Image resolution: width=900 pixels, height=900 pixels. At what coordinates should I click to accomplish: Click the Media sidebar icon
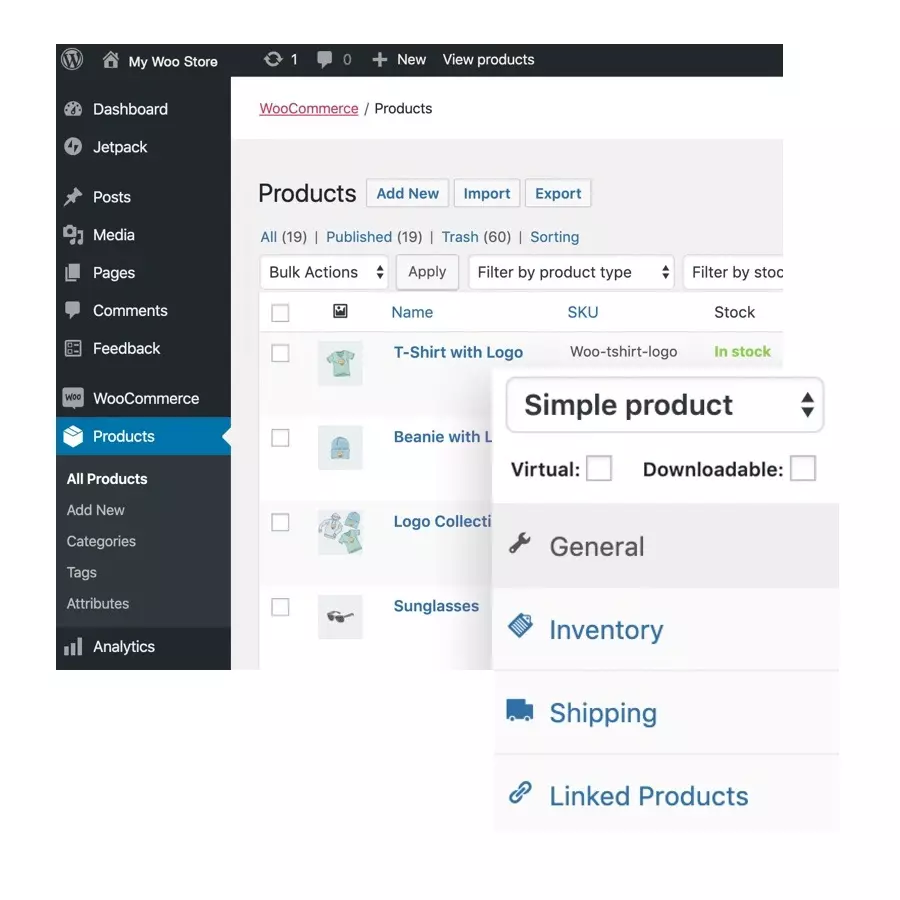73,235
